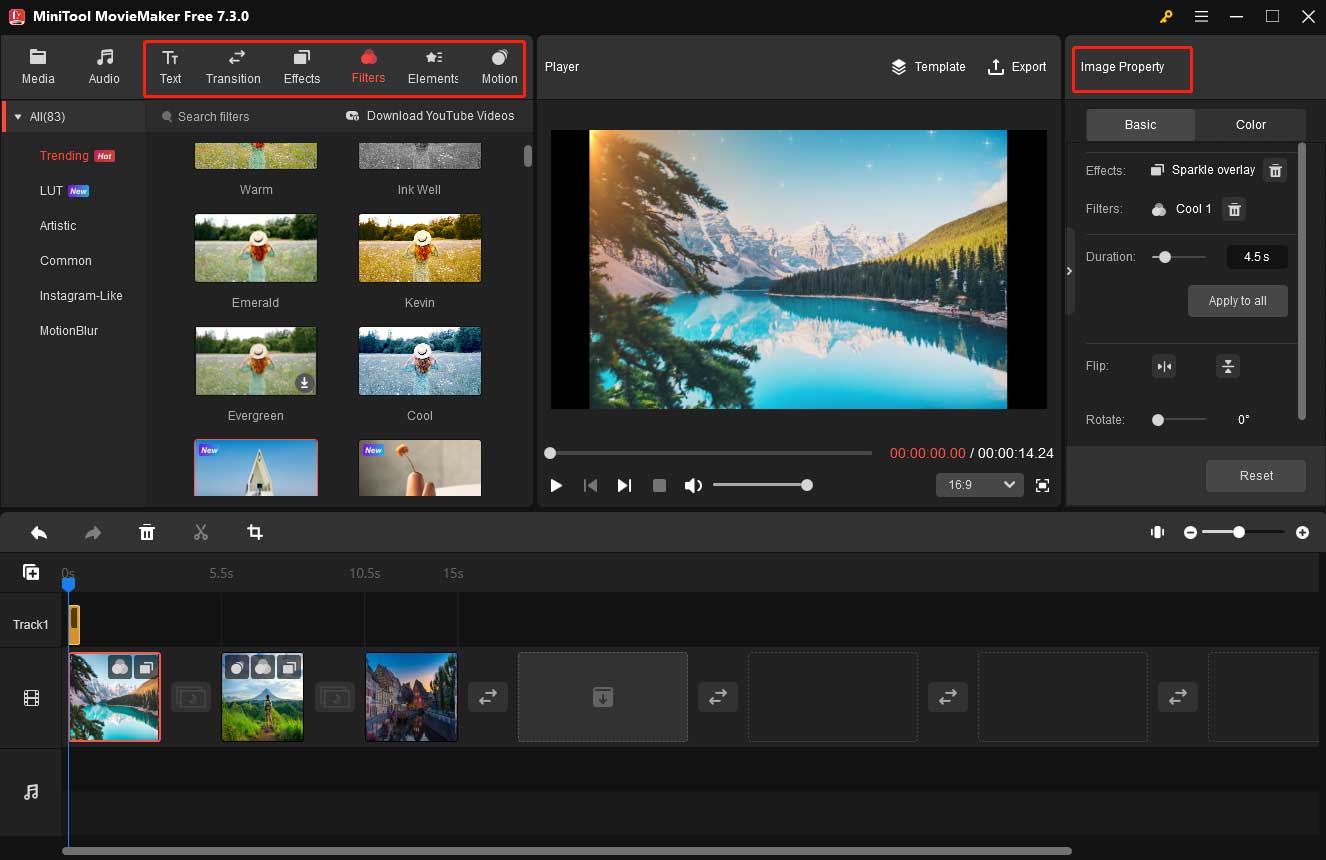The height and width of the screenshot is (860, 1326).
Task: Play the video preview
Action: [x=556, y=485]
